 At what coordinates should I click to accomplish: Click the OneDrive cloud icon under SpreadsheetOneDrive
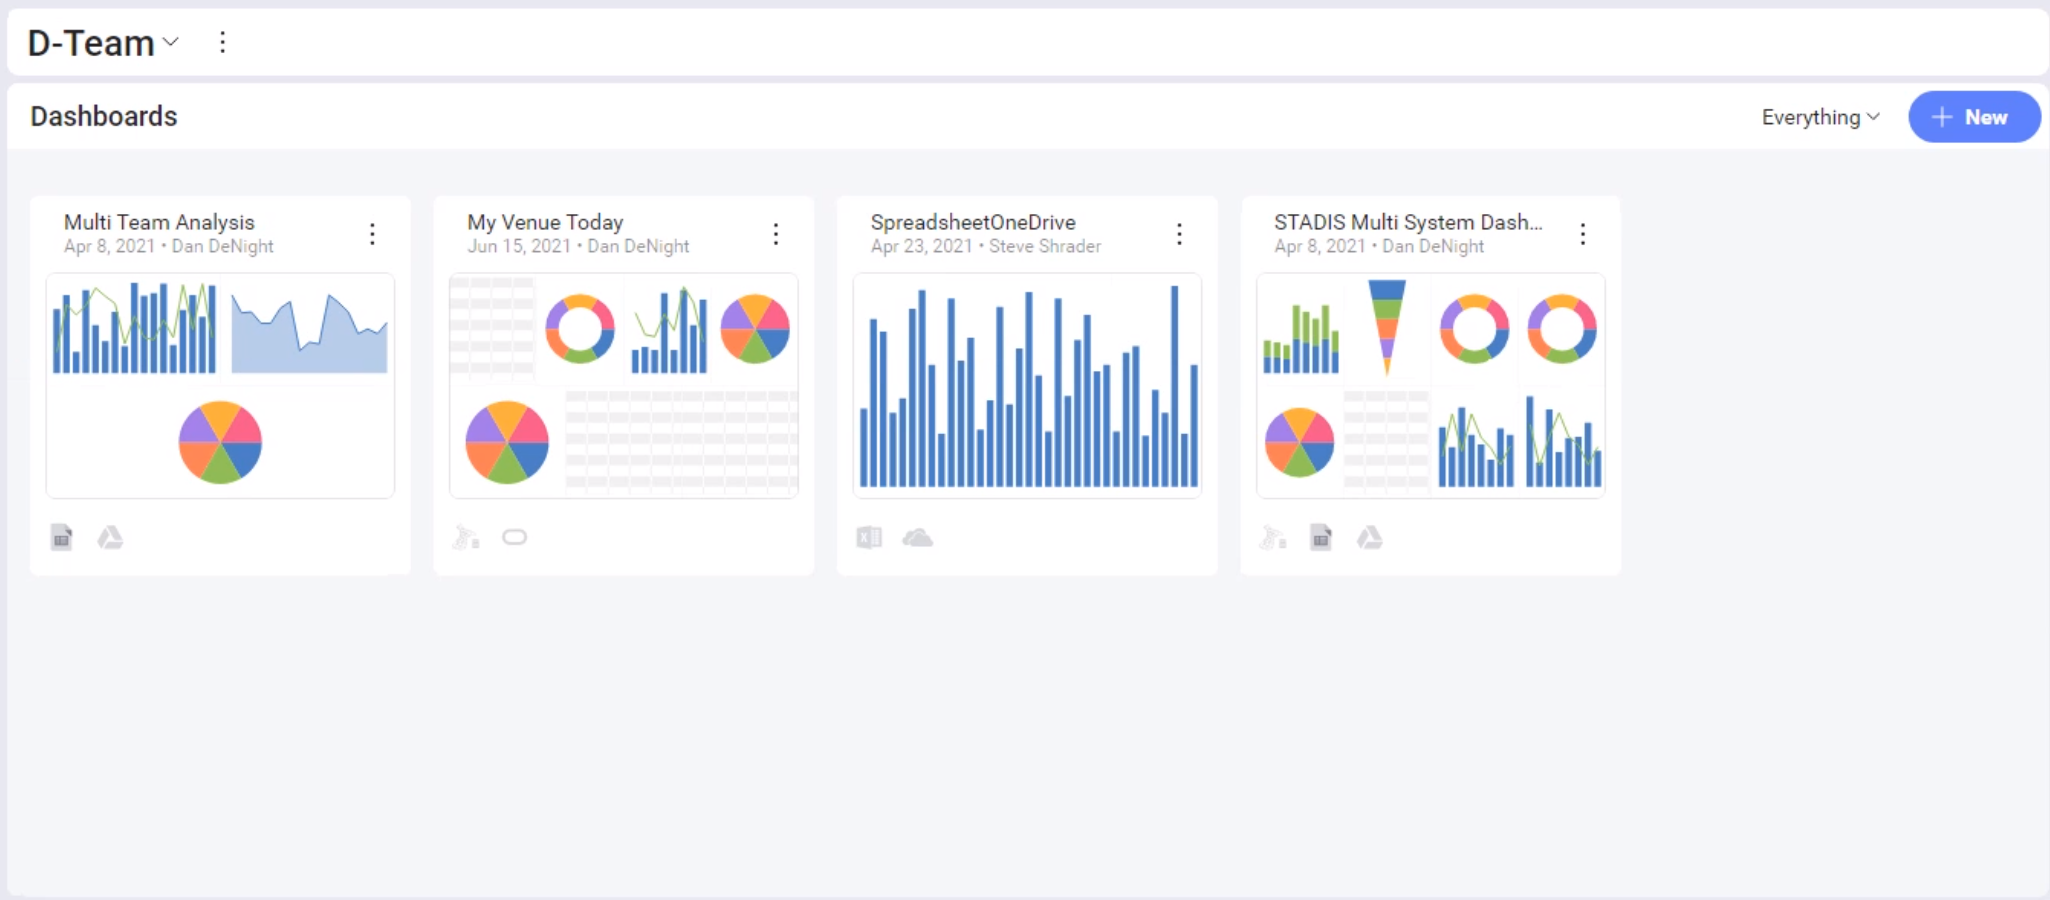(x=917, y=538)
